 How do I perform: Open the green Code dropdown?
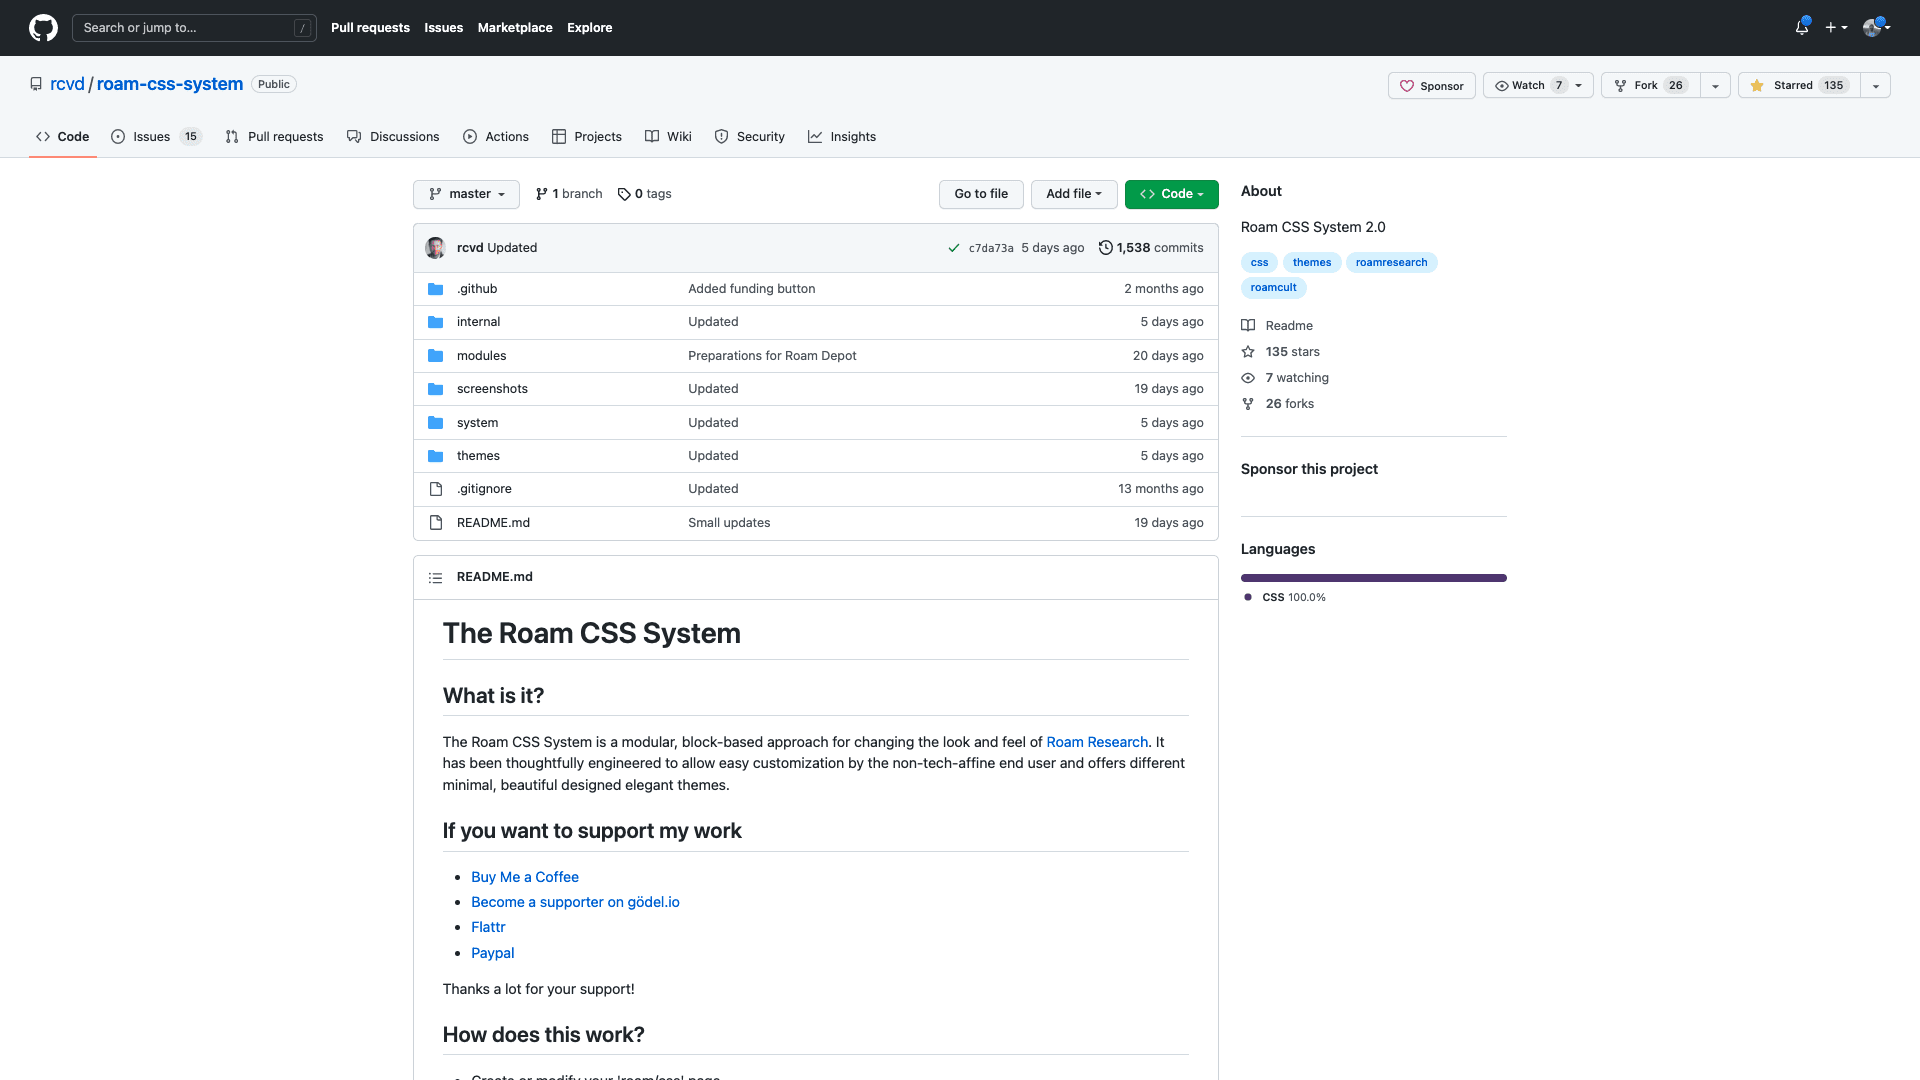click(1172, 194)
